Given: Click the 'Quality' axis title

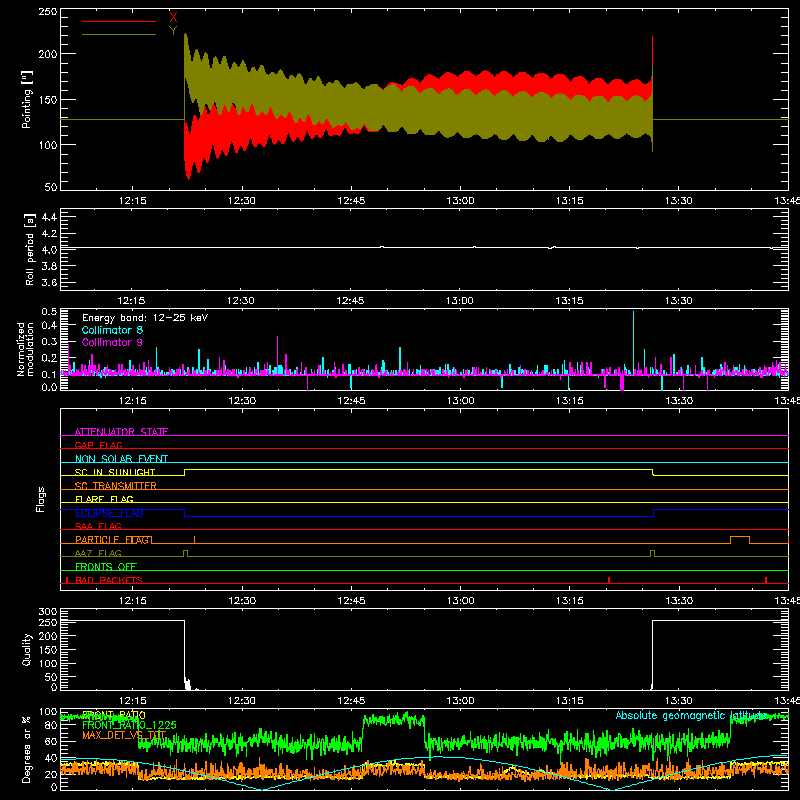Looking at the screenshot, I should pos(27,649).
